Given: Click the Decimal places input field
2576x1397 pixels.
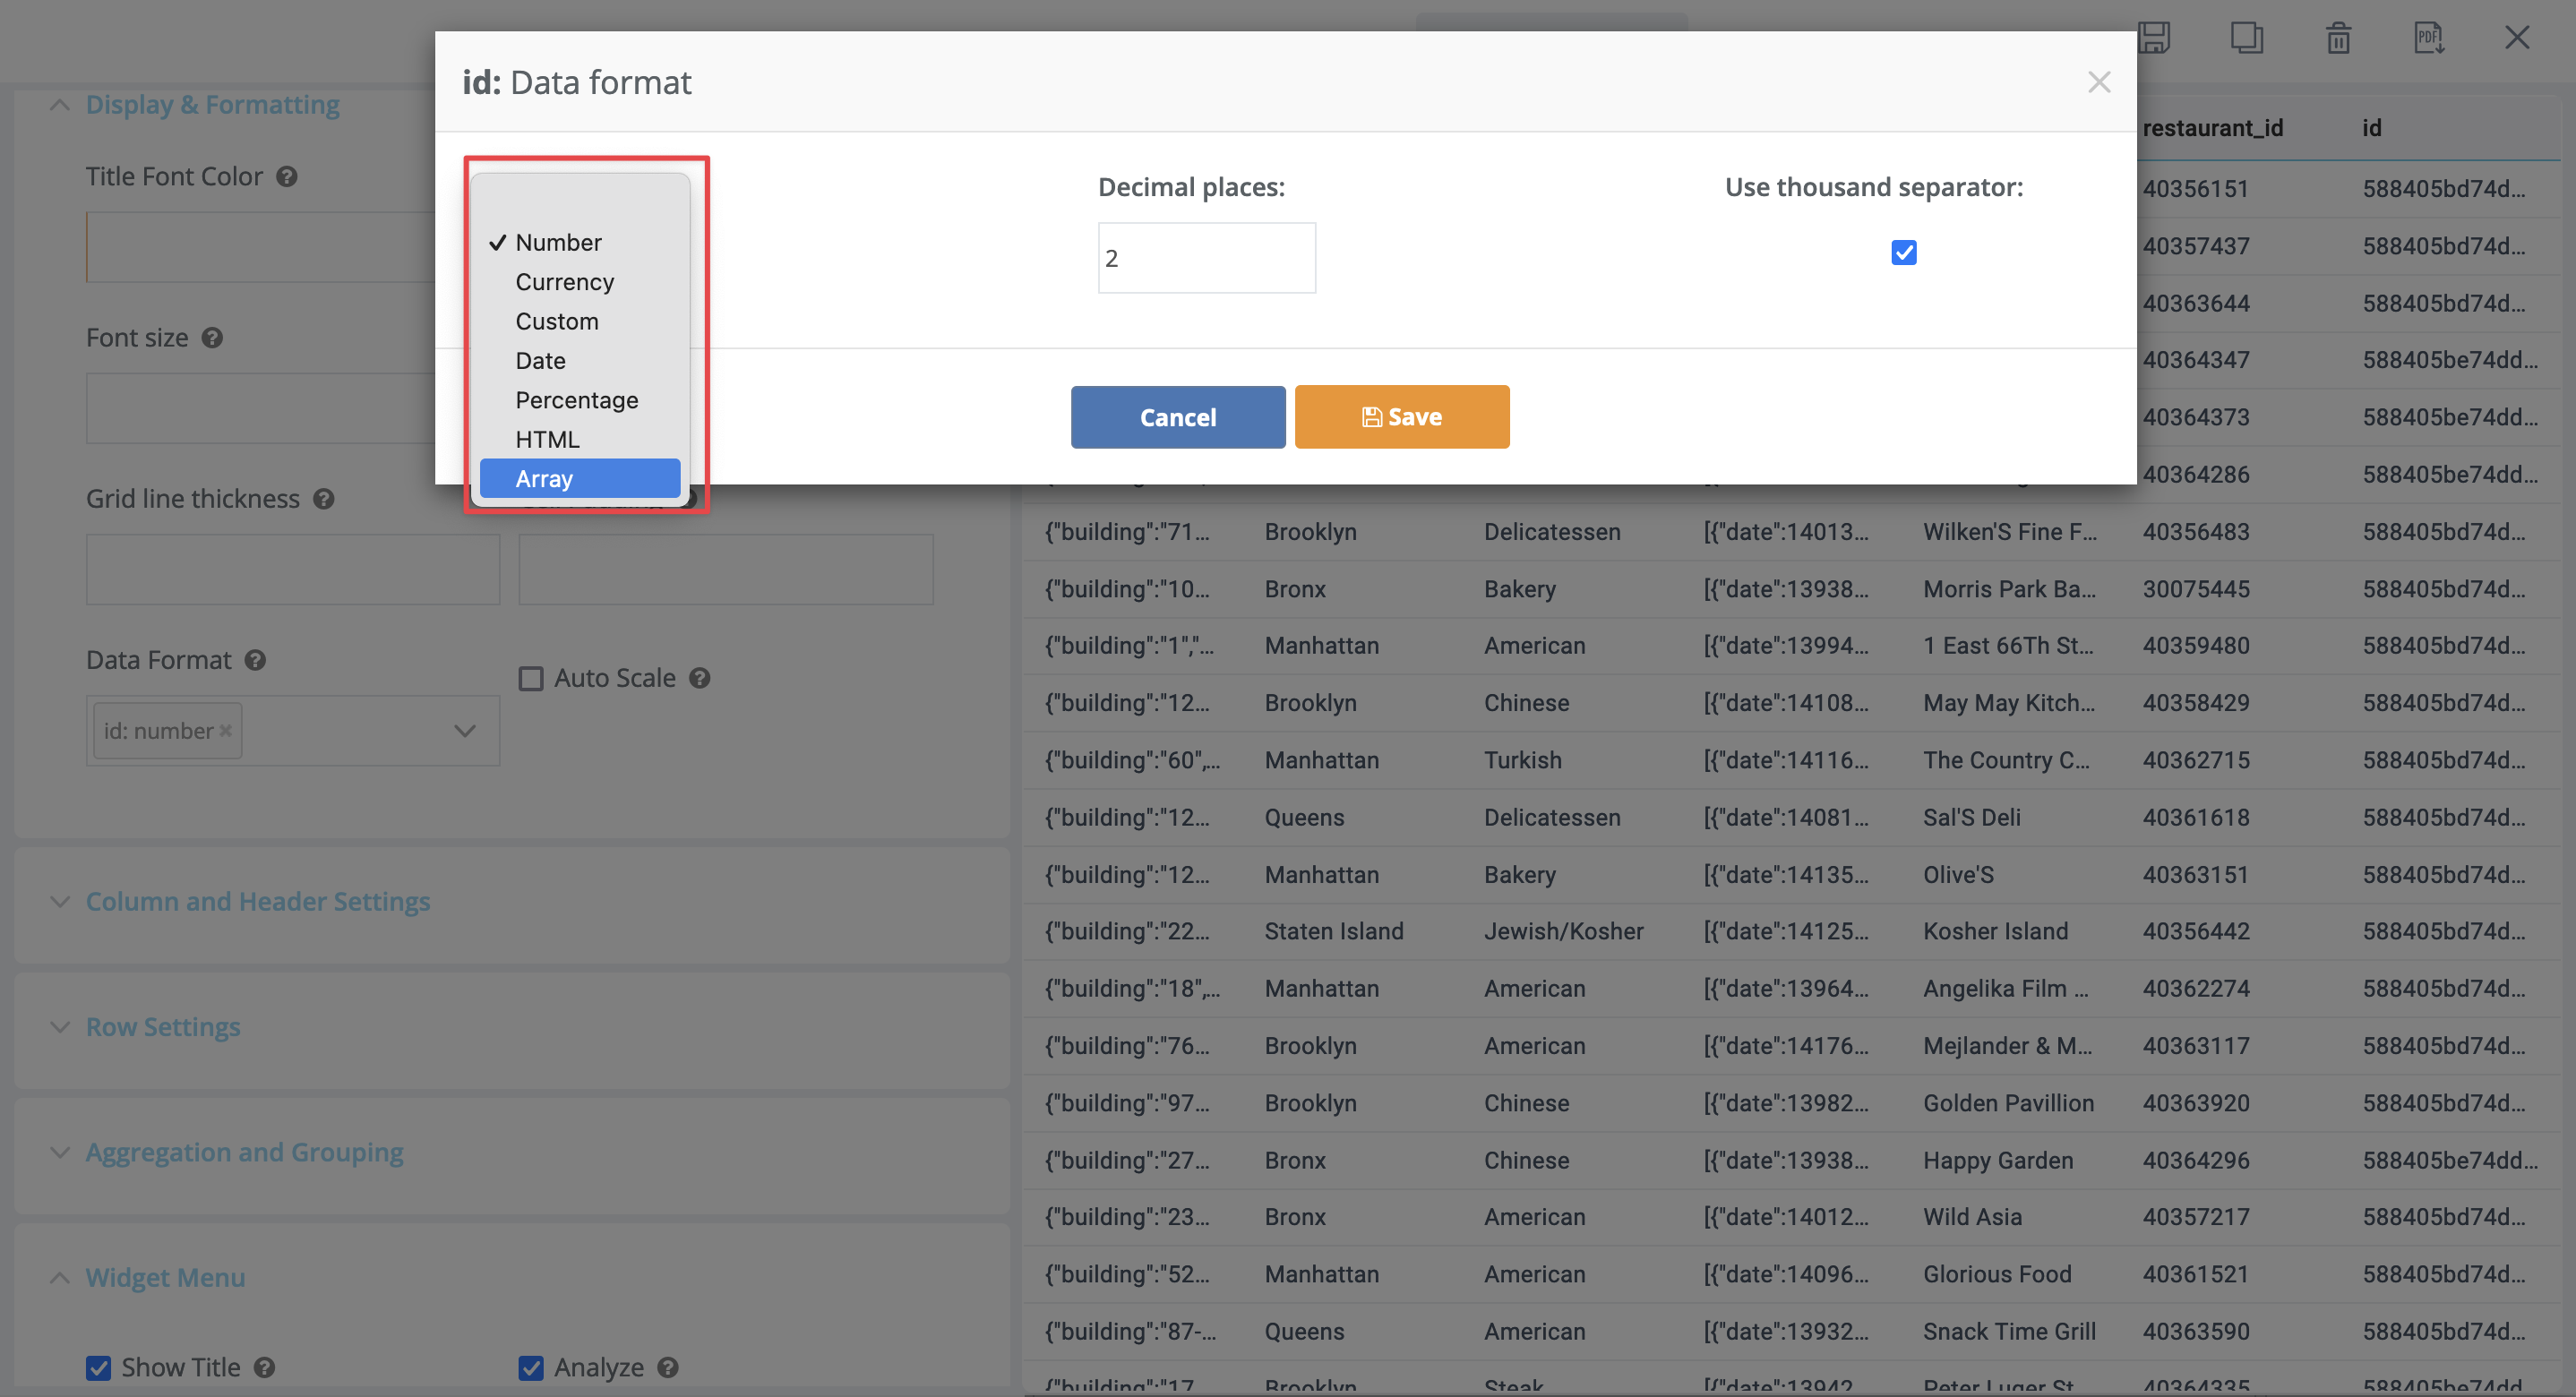Looking at the screenshot, I should [1206, 258].
